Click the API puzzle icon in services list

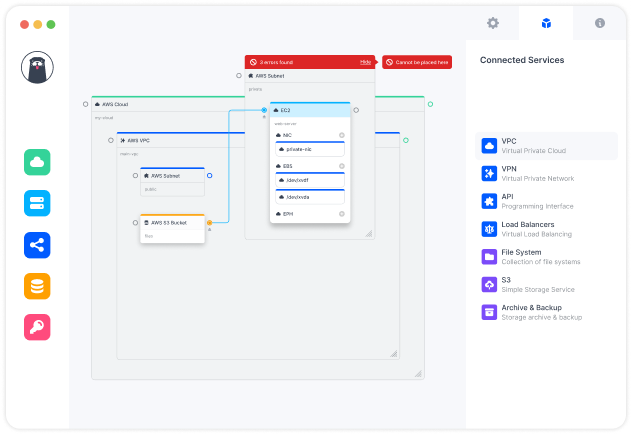pyautogui.click(x=489, y=201)
